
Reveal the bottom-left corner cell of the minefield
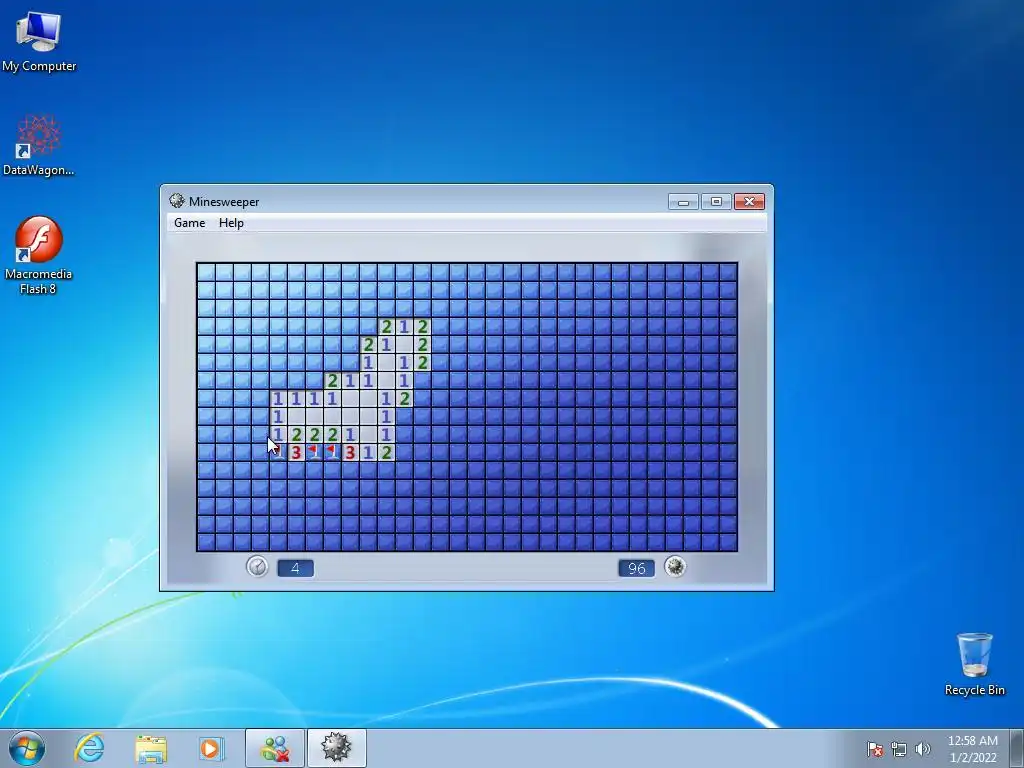click(206, 542)
